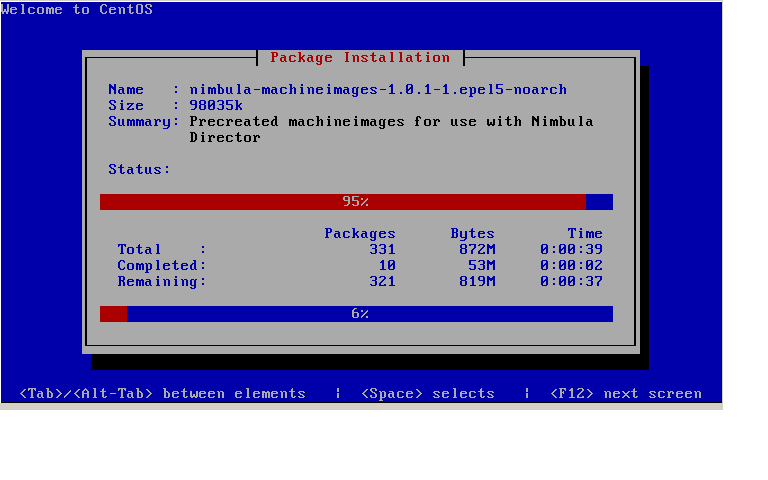Image resolution: width=768 pixels, height=480 pixels.
Task: Click the F12 next screen hint
Action: [x=625, y=394]
